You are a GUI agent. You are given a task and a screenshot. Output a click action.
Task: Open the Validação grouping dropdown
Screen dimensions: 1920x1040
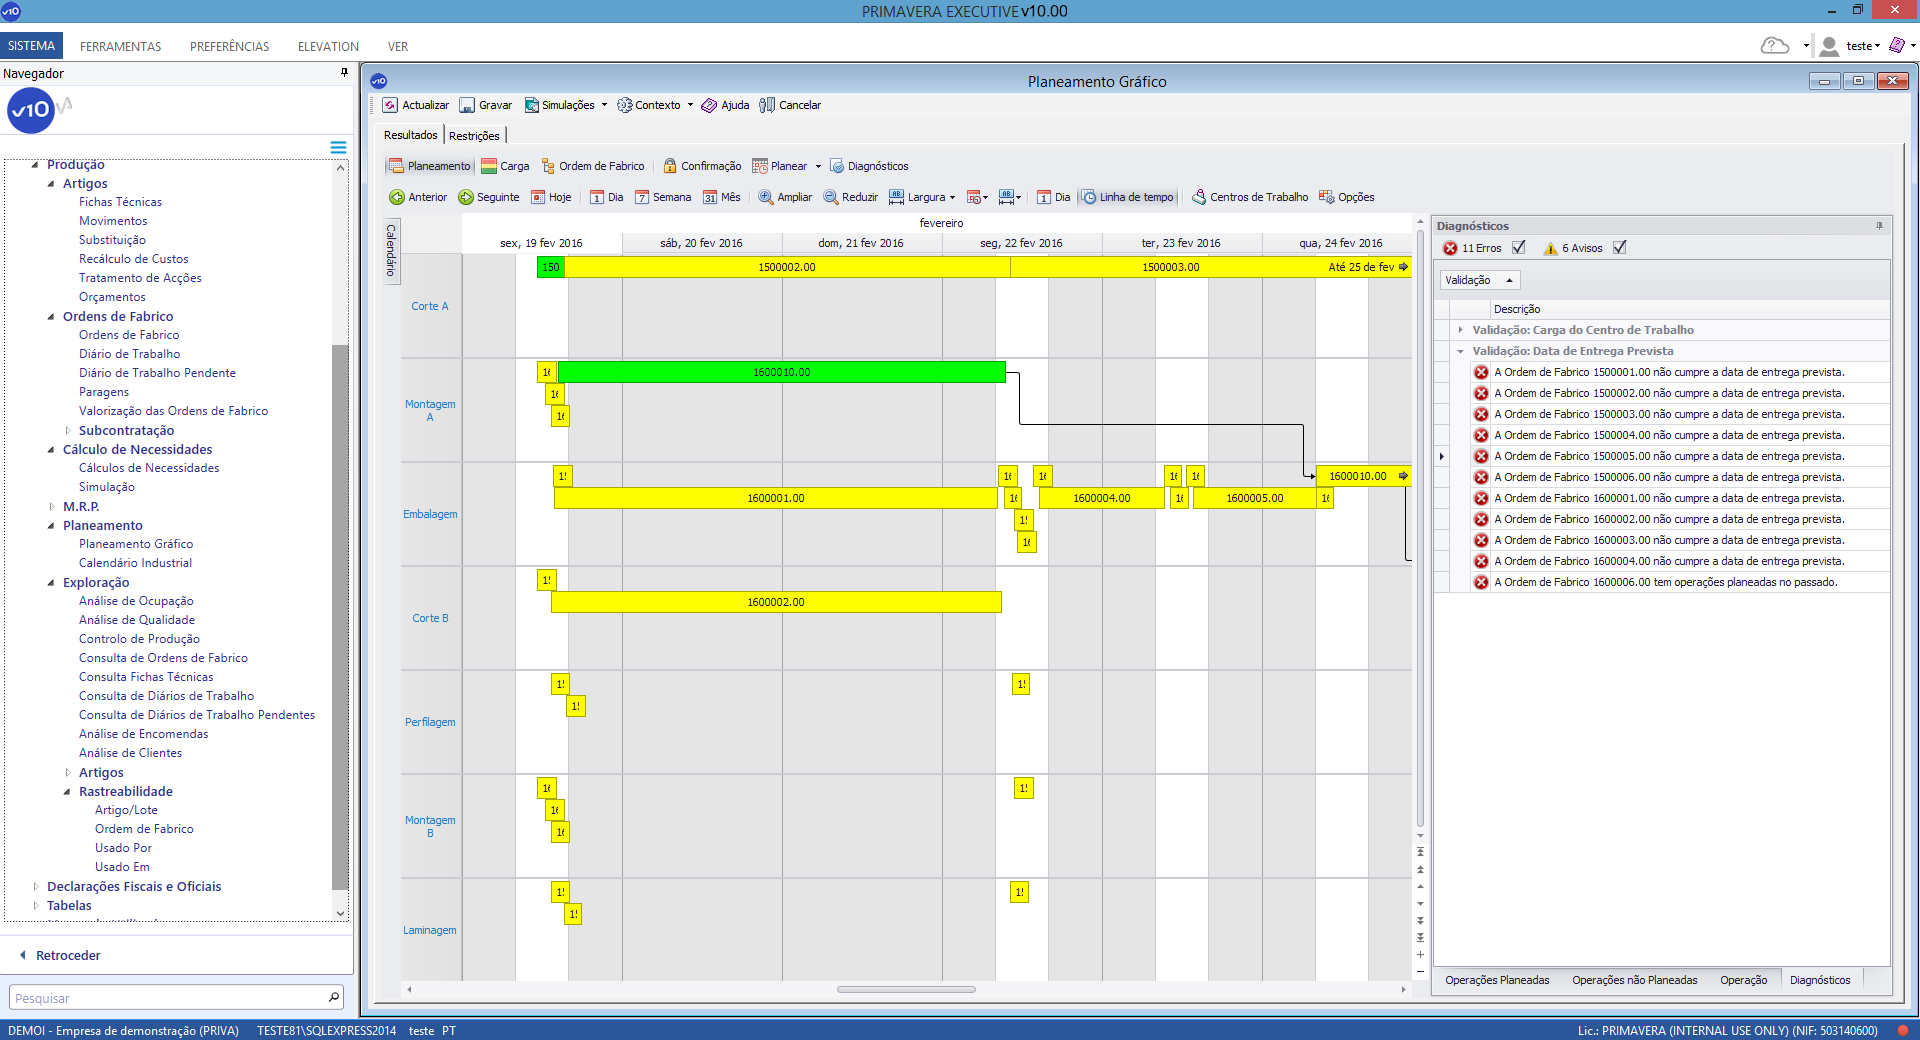(x=1480, y=280)
